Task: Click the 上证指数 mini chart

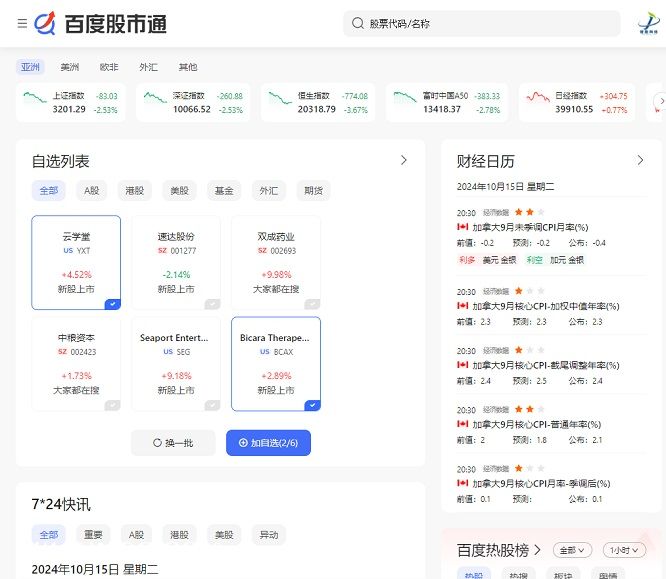Action: click(x=35, y=97)
